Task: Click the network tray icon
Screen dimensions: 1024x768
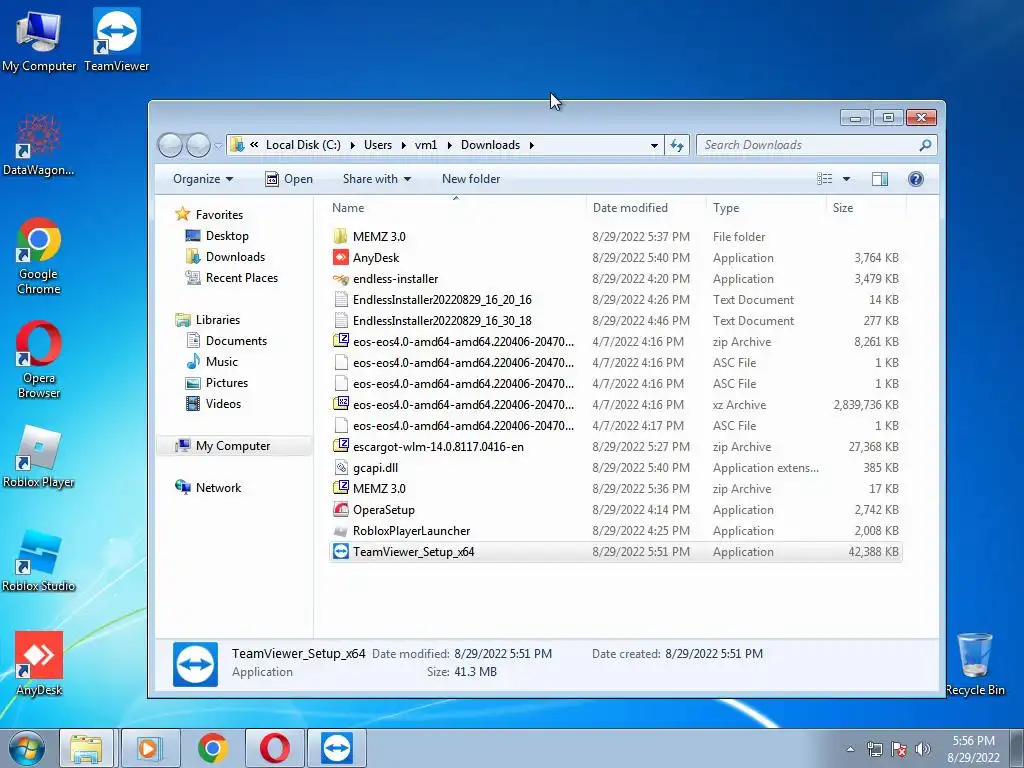Action: 874,749
